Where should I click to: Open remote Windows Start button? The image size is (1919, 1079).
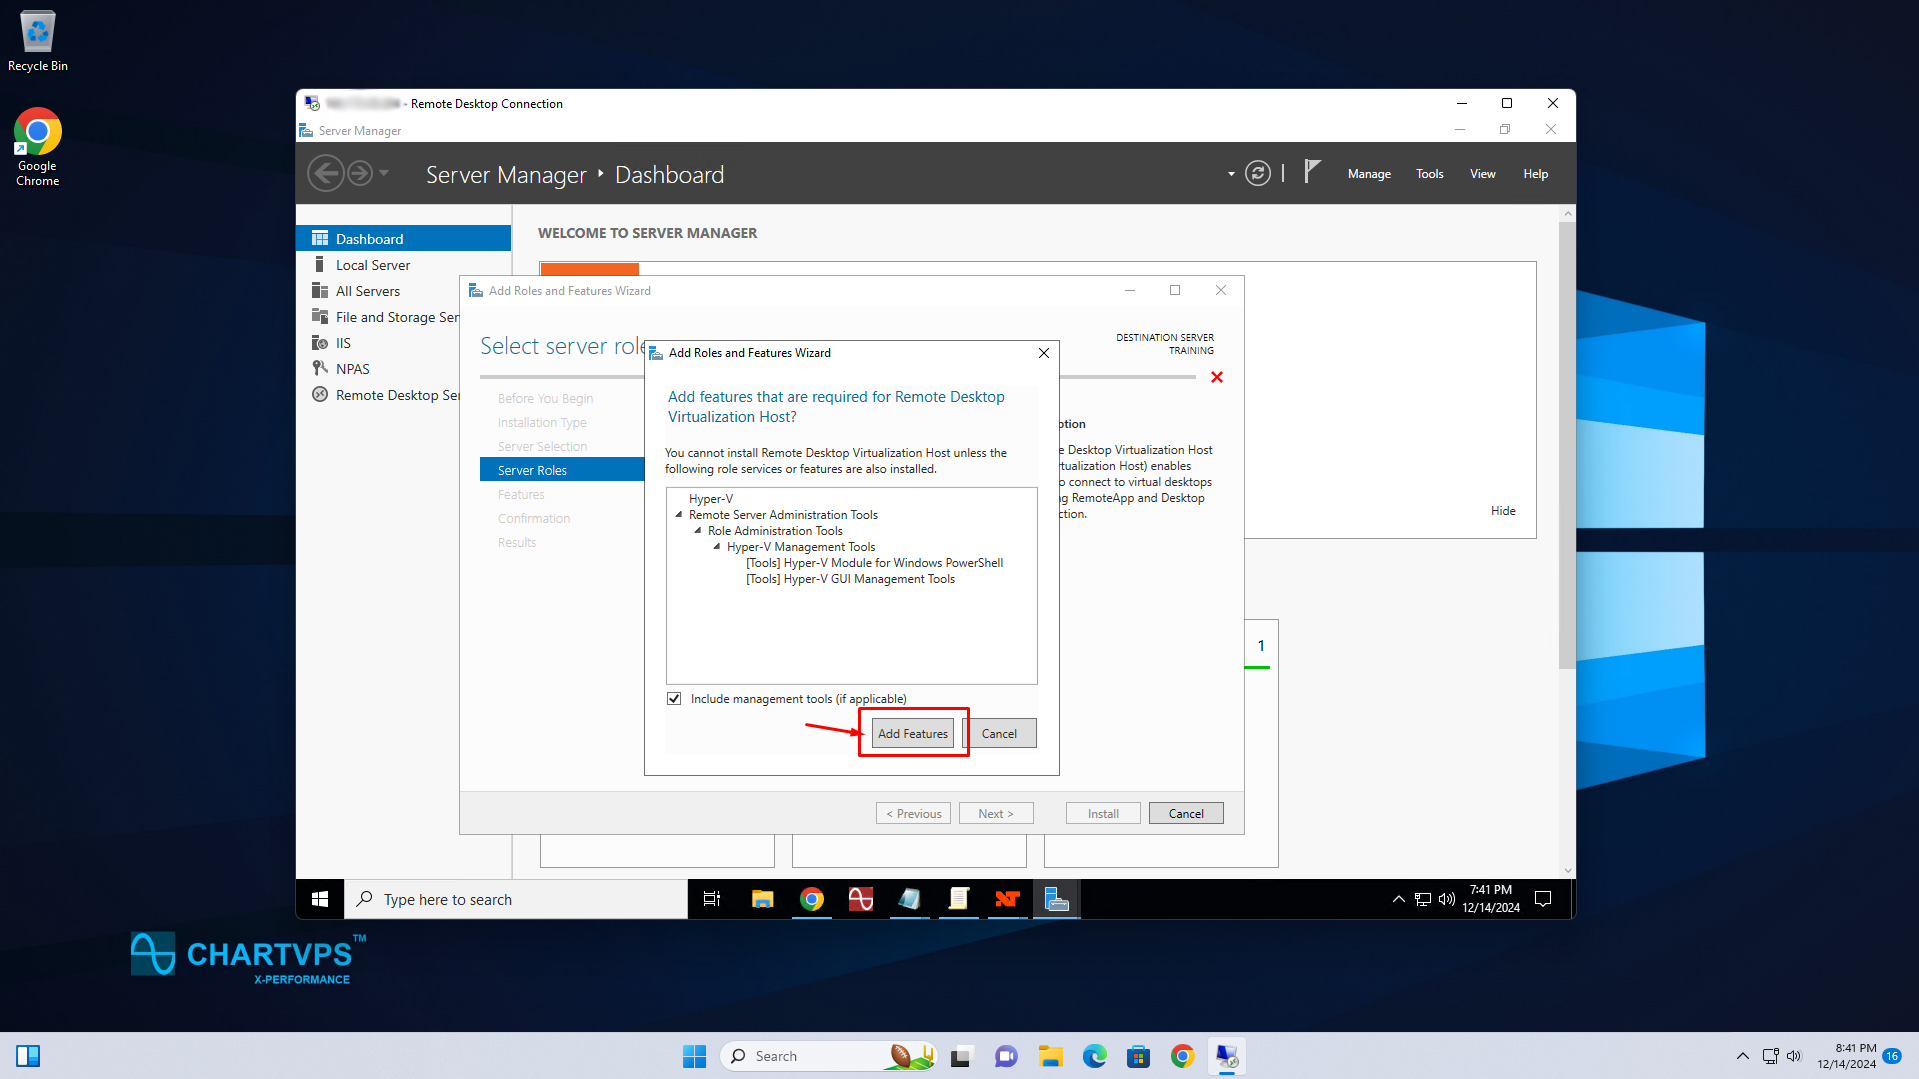tap(320, 899)
